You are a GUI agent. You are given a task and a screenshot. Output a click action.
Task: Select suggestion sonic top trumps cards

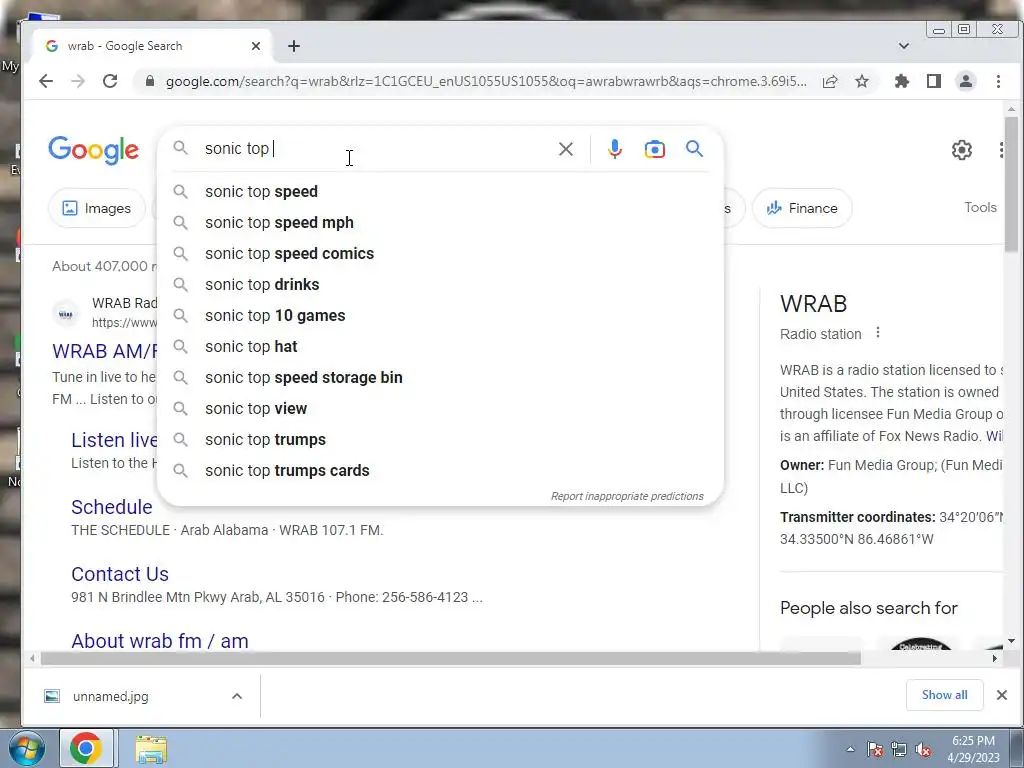[440, 471]
